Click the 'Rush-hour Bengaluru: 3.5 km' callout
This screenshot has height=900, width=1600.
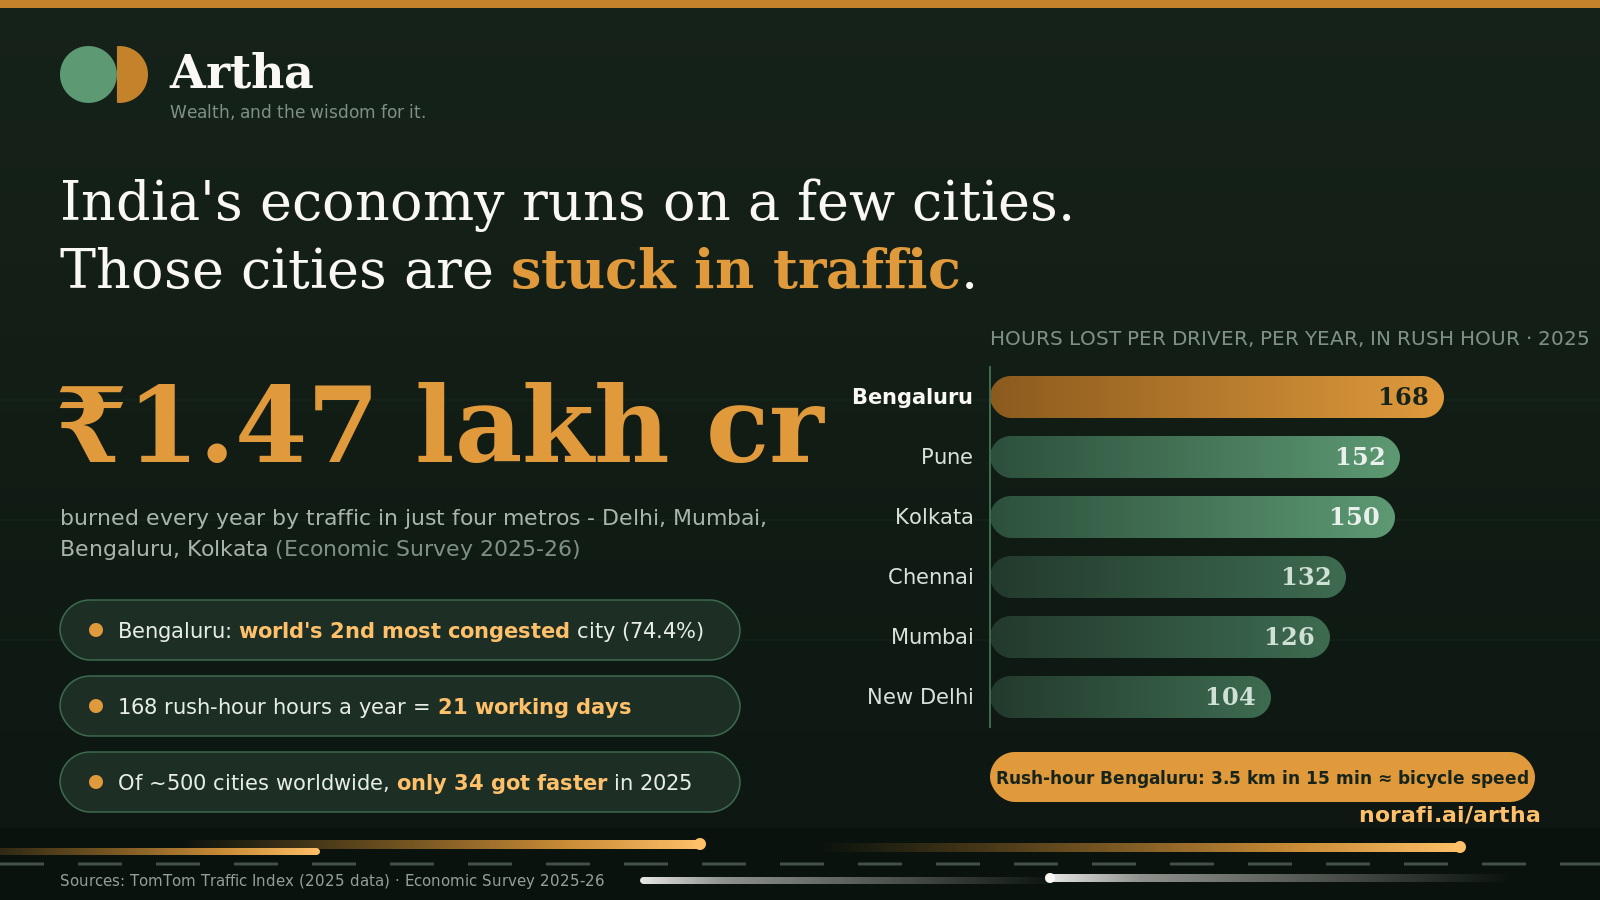click(x=1262, y=777)
